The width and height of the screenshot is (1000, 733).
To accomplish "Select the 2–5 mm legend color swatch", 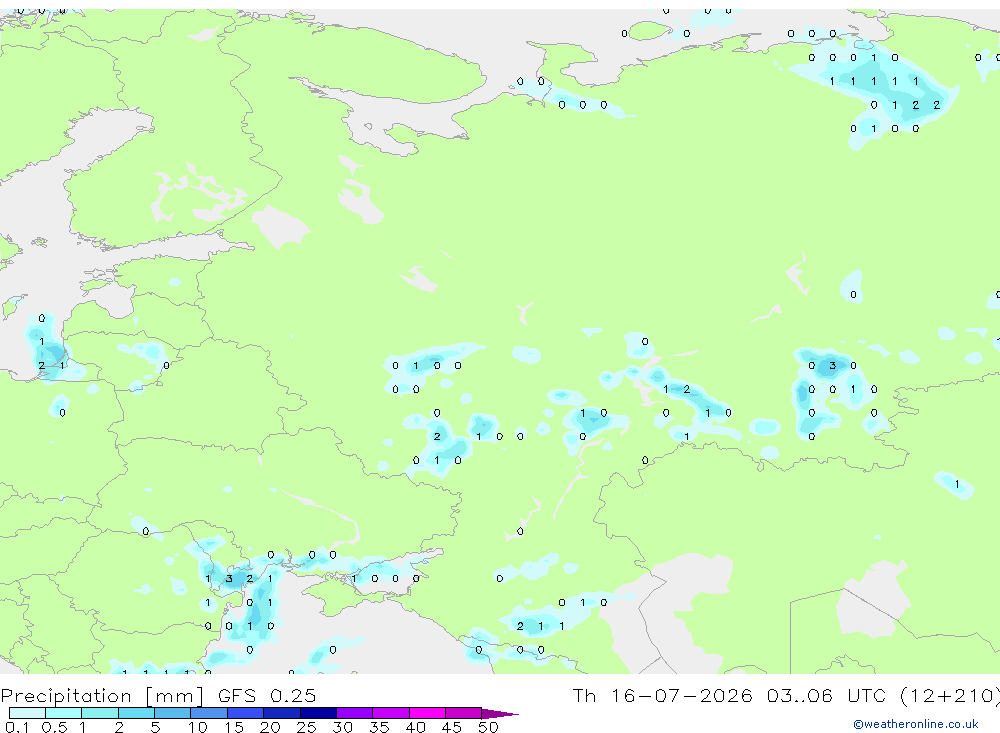I will [x=136, y=713].
